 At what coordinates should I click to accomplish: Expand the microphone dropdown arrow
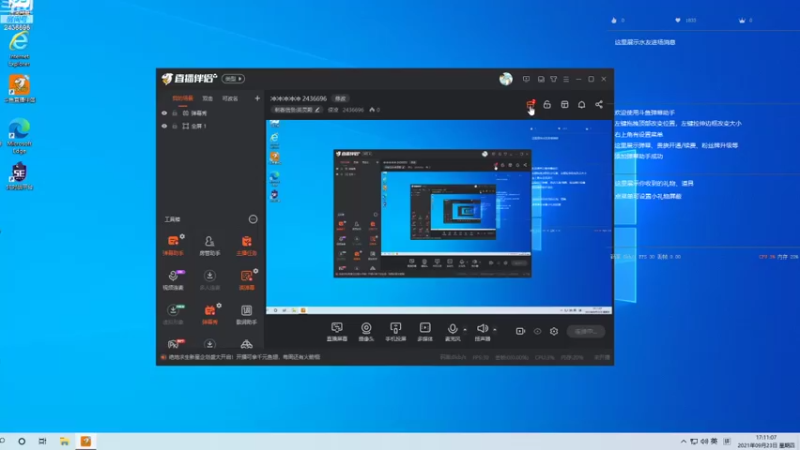pyautogui.click(x=465, y=330)
